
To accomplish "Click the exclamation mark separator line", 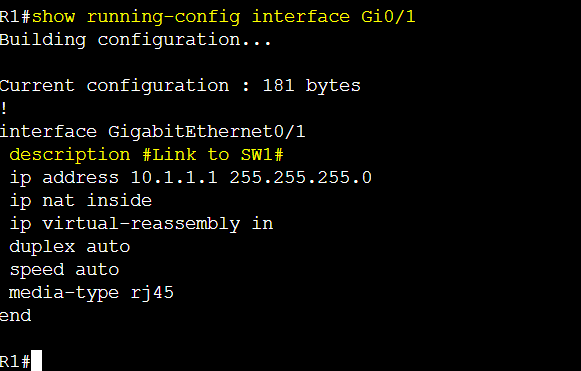I will (x=4, y=109).
